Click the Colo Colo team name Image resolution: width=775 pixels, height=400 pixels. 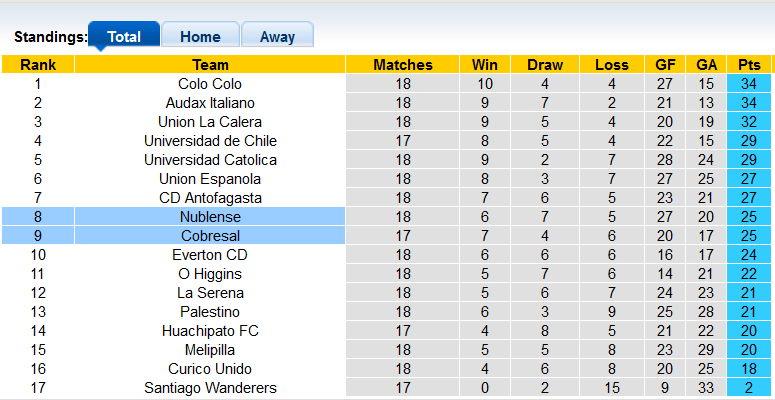point(210,84)
